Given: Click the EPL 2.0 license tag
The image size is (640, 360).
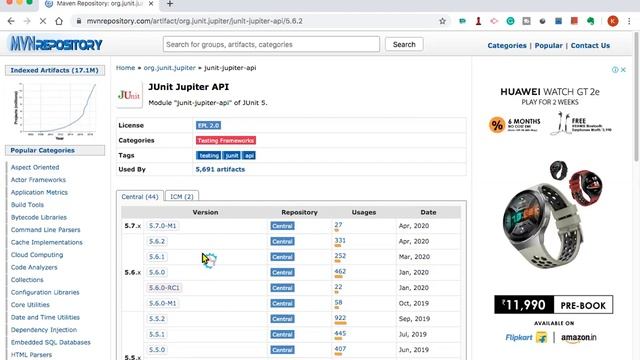Looking at the screenshot, I should pos(208,125).
